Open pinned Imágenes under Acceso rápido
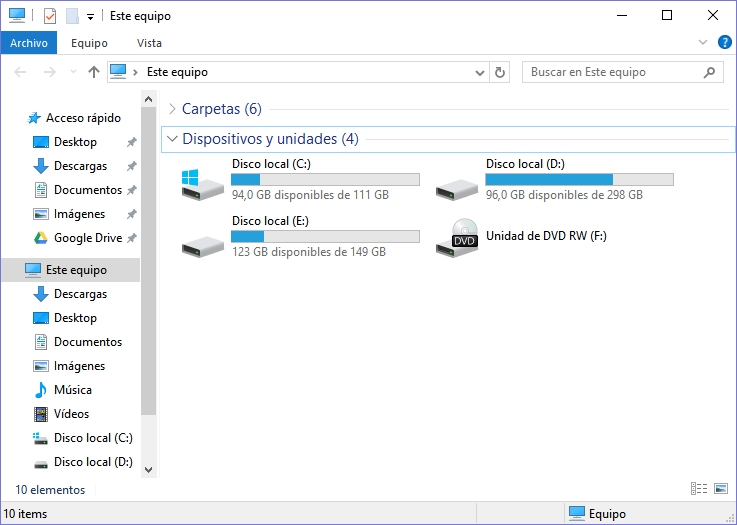The width and height of the screenshot is (737, 525). pos(79,214)
